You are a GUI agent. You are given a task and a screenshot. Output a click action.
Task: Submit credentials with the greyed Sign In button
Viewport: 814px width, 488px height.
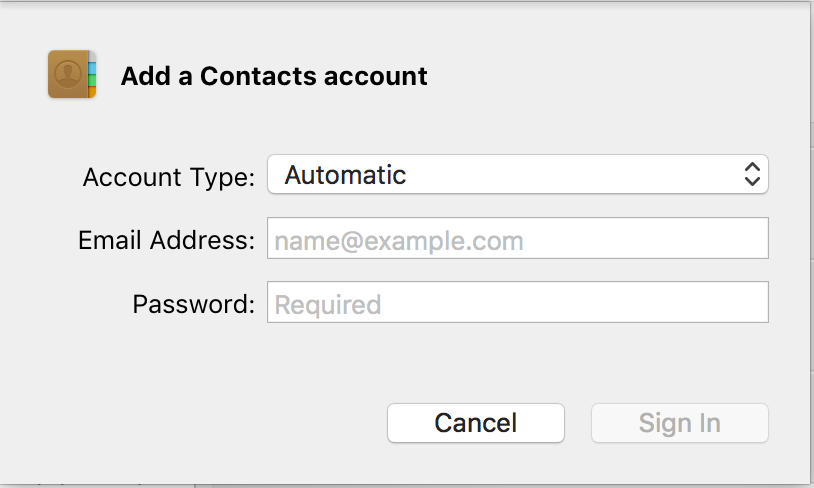point(680,423)
